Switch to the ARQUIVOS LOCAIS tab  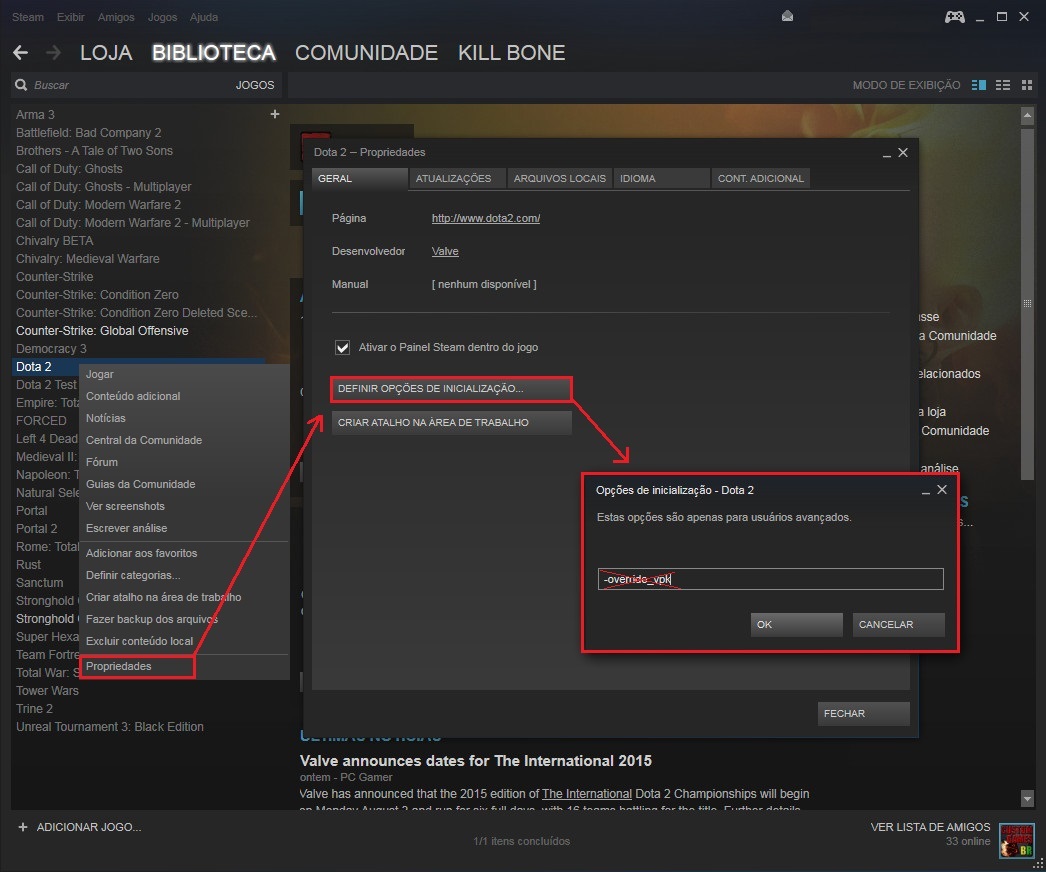[560, 178]
